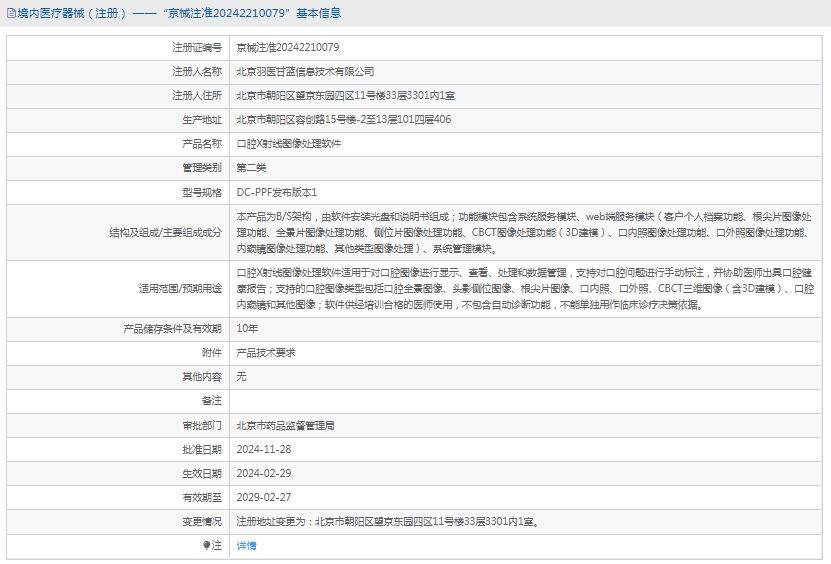Open the 详情 link in the note row
Image resolution: width=831 pixels, height=564 pixels.
(246, 546)
